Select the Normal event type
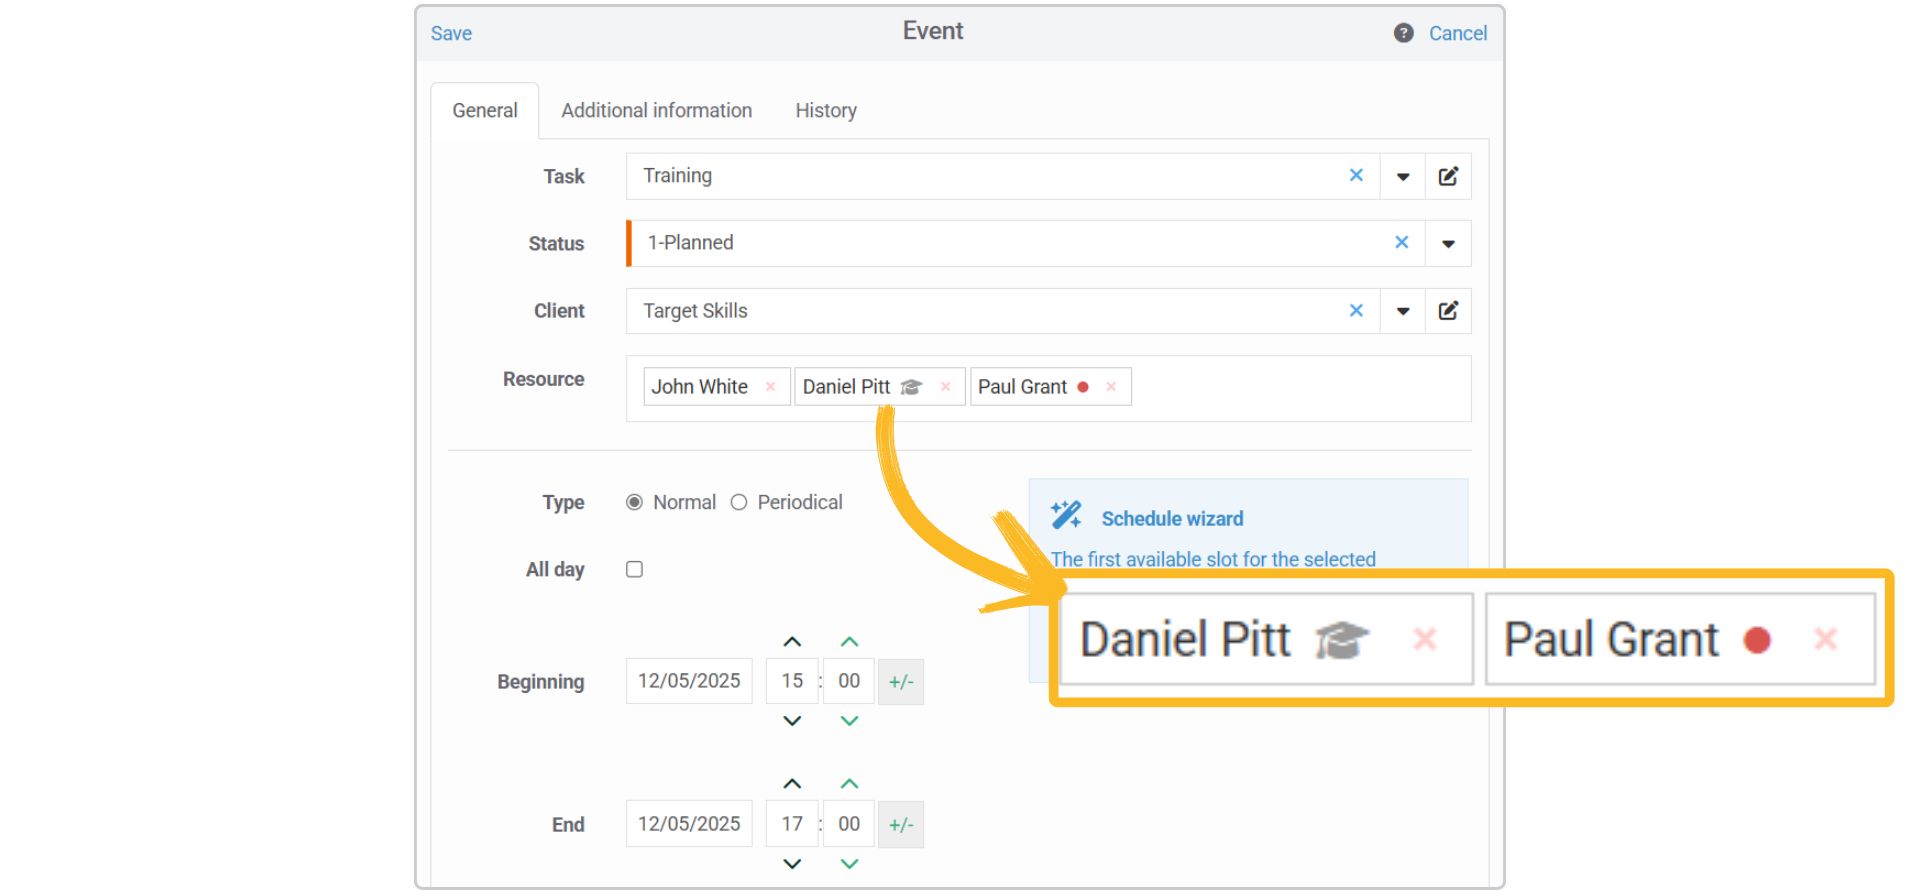This screenshot has height=894, width=1920. tap(634, 502)
